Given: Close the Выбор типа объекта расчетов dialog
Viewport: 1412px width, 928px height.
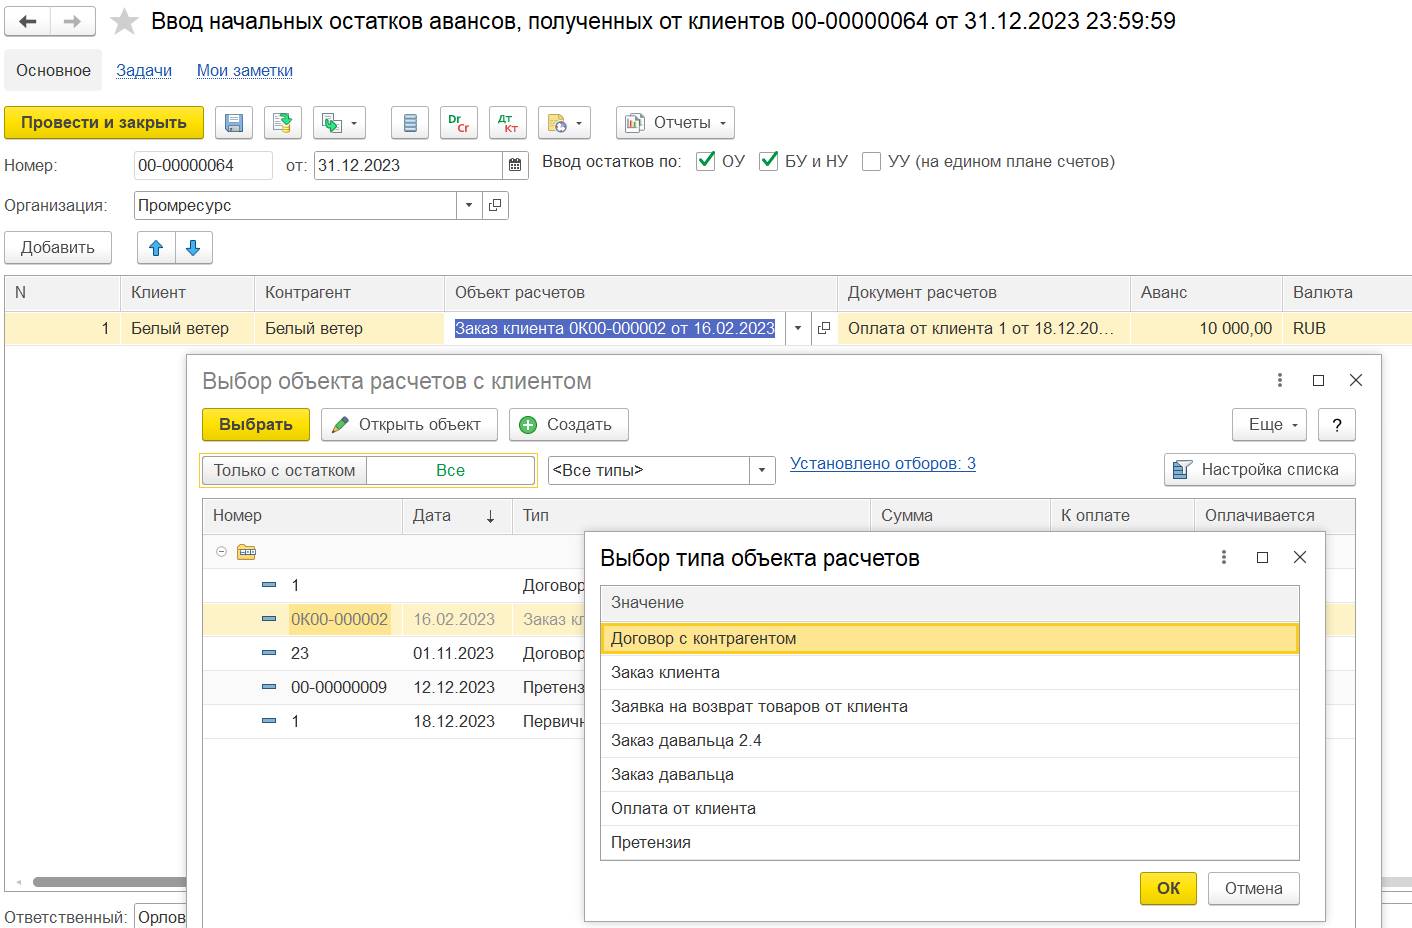Looking at the screenshot, I should (1300, 557).
